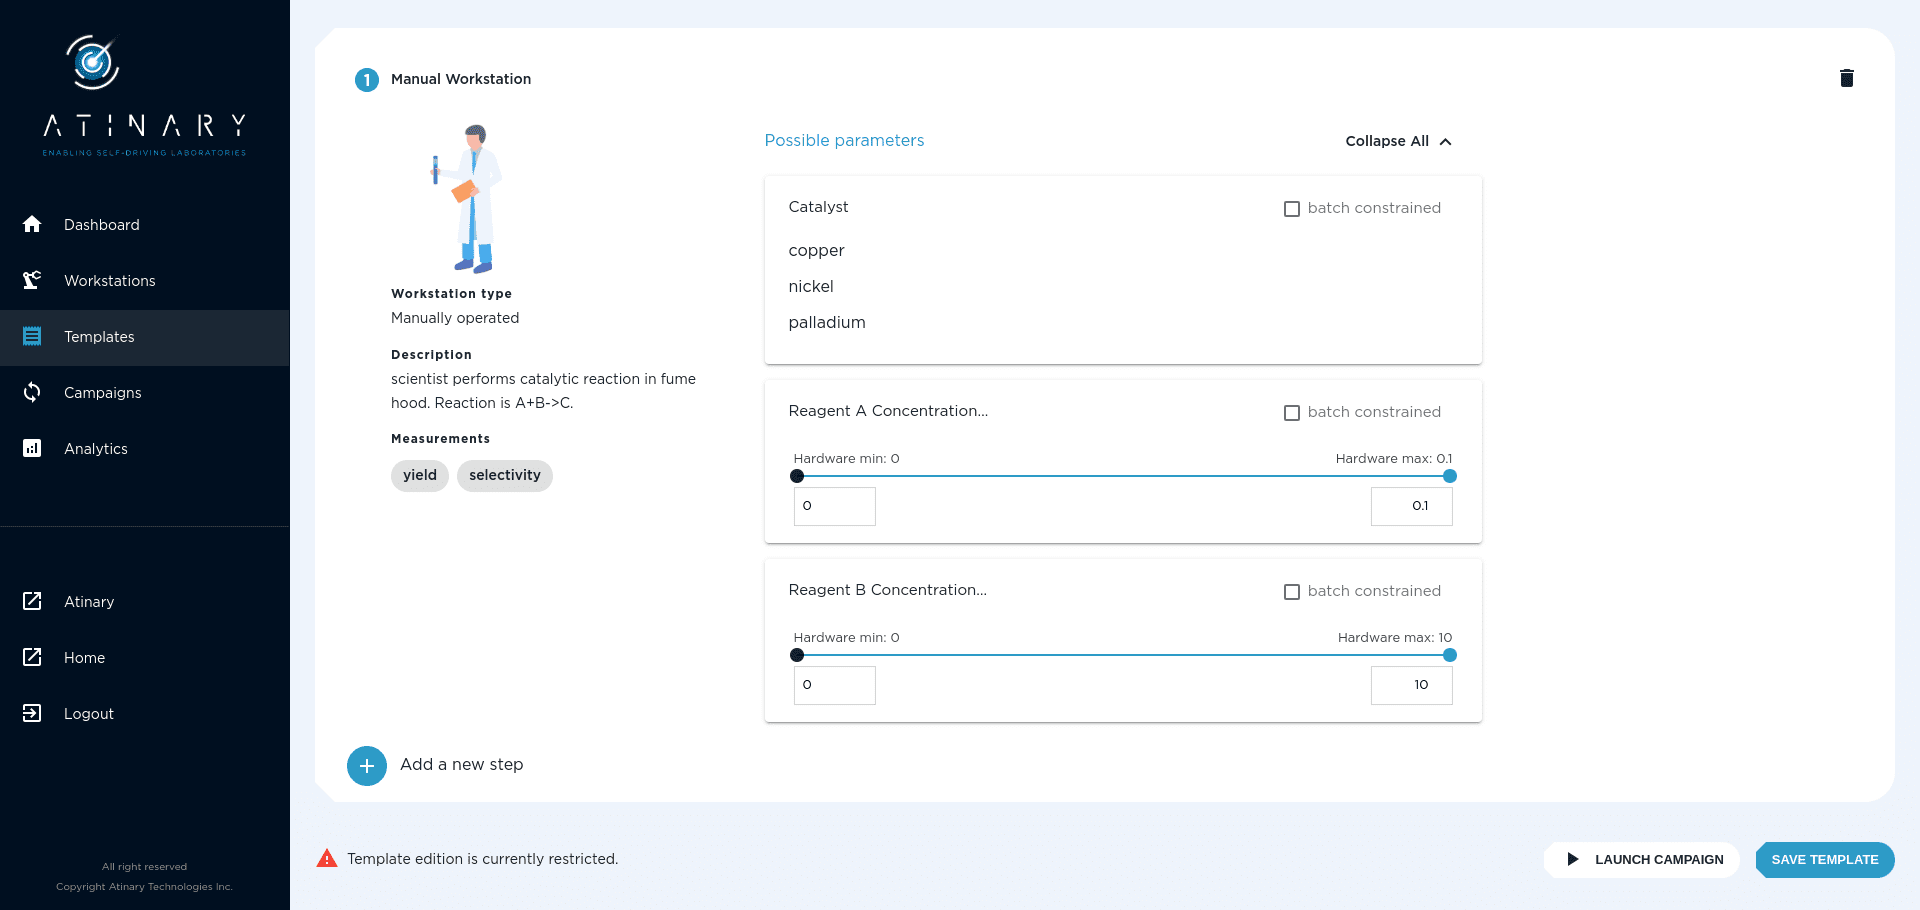Screen dimensions: 1920x910
Task: Click the Atinary external link icon
Action: point(32,601)
